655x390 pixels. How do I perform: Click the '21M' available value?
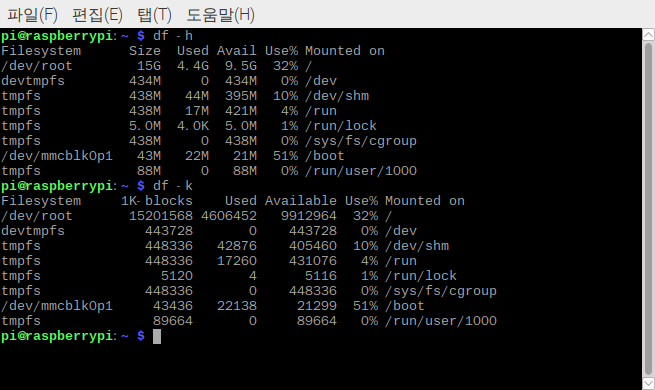[x=245, y=156]
